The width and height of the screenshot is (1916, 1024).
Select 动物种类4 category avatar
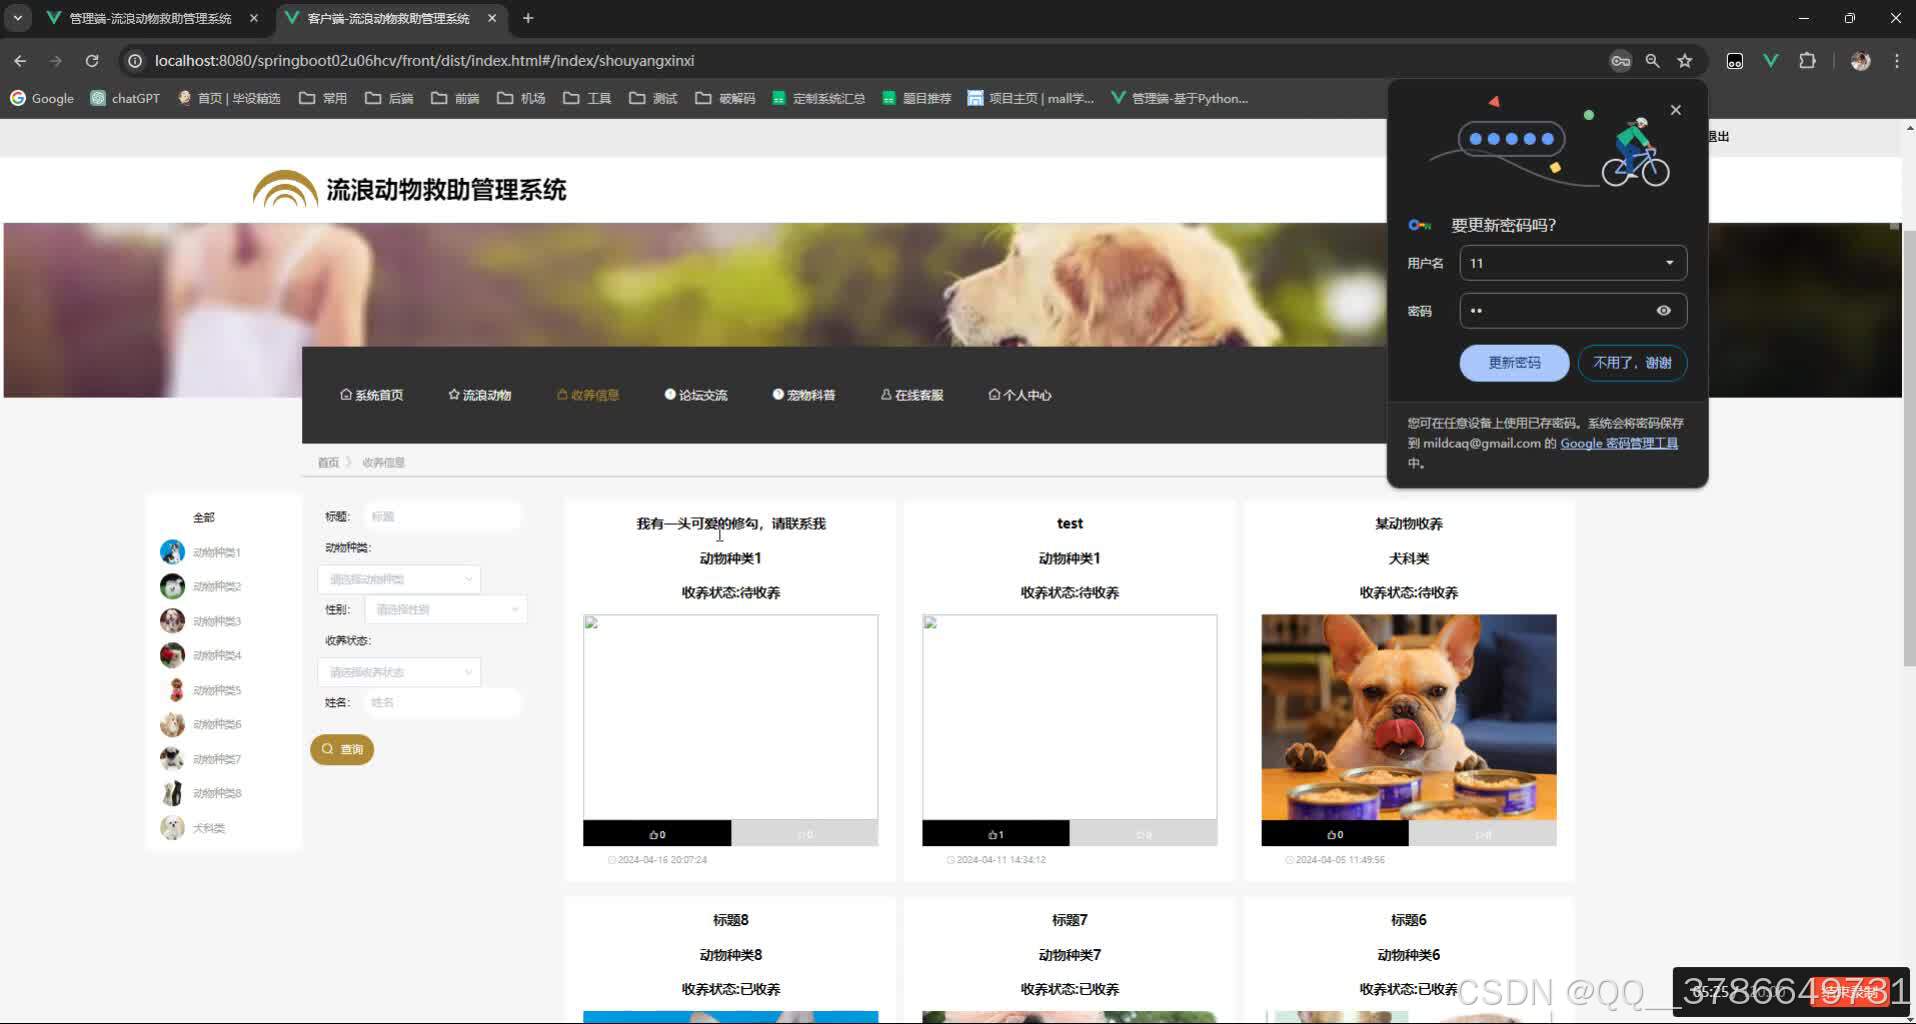point(172,655)
